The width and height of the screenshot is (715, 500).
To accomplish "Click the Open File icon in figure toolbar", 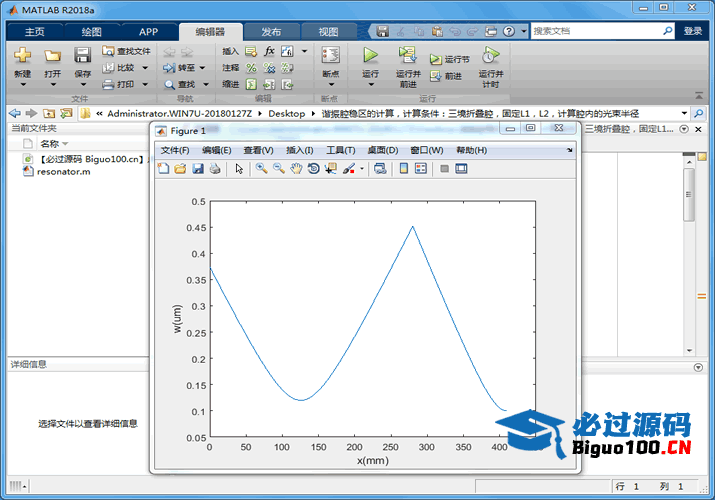I will [x=181, y=169].
